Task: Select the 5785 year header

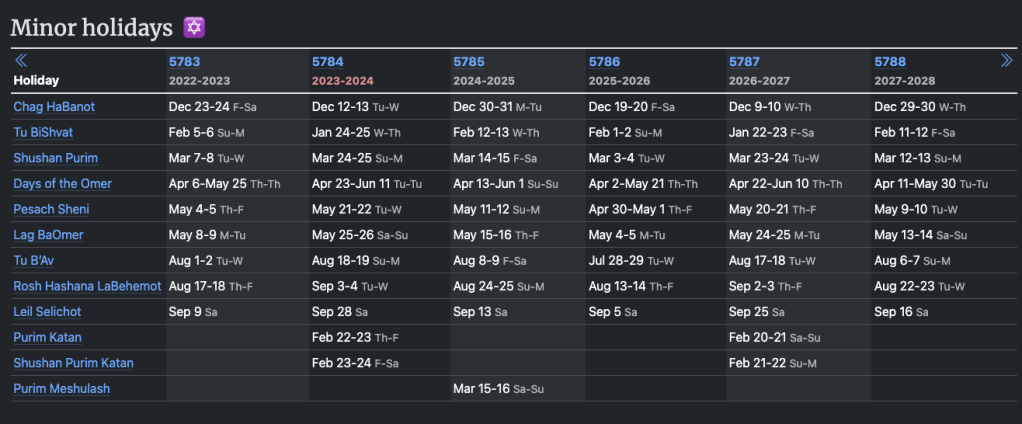Action: (468, 62)
